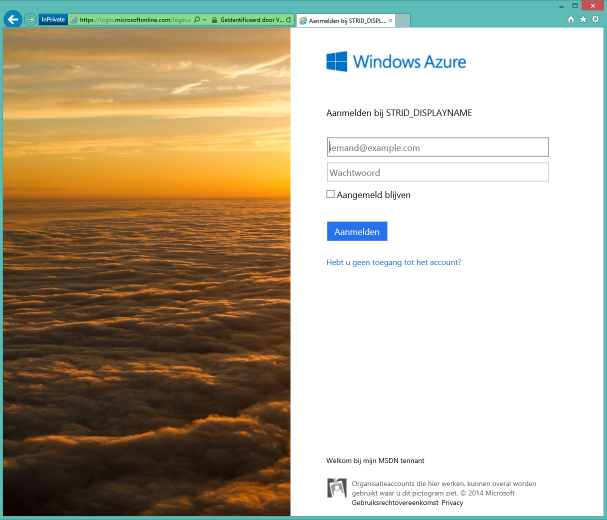Click the browser Back arrow button

(x=13, y=19)
